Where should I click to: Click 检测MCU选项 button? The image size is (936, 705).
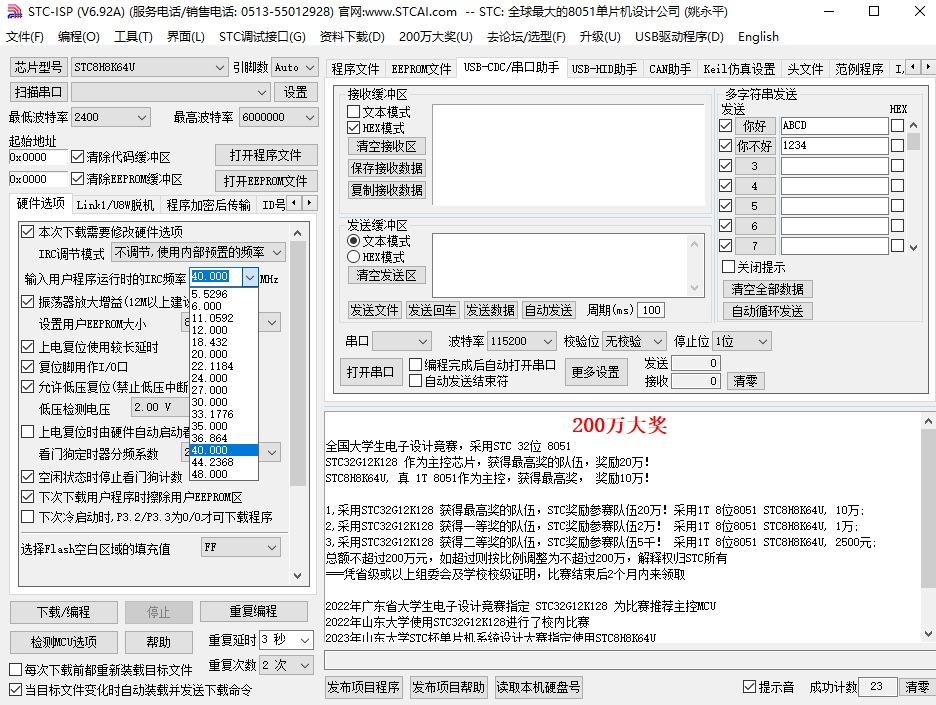coord(63,642)
